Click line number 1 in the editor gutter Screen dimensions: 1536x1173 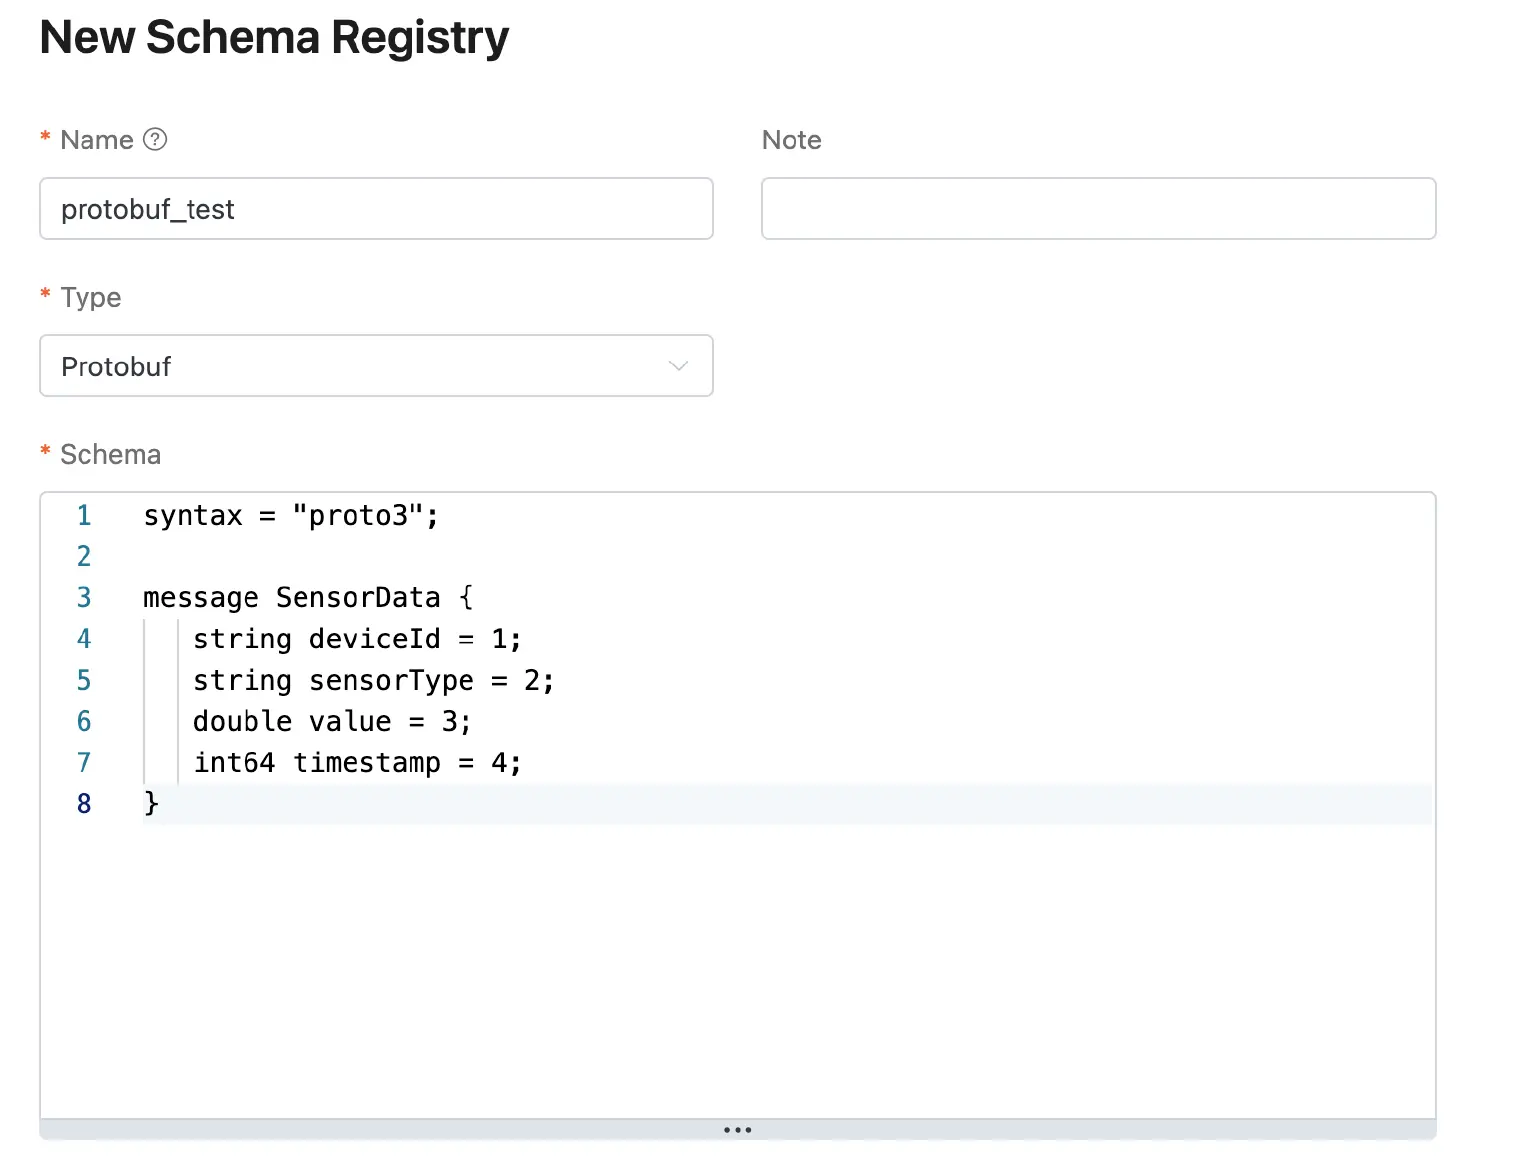84,515
